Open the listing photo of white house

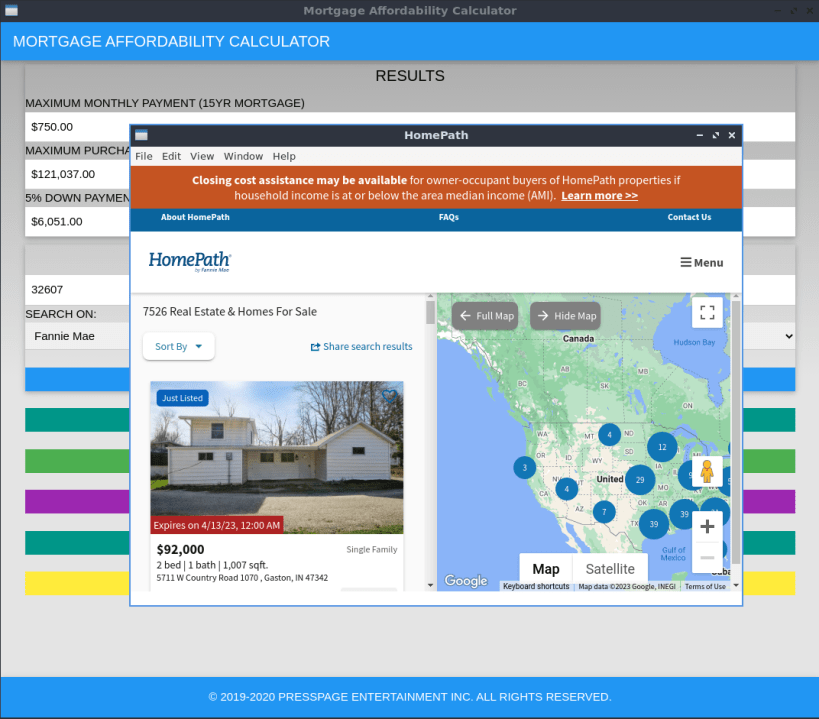pos(277,457)
